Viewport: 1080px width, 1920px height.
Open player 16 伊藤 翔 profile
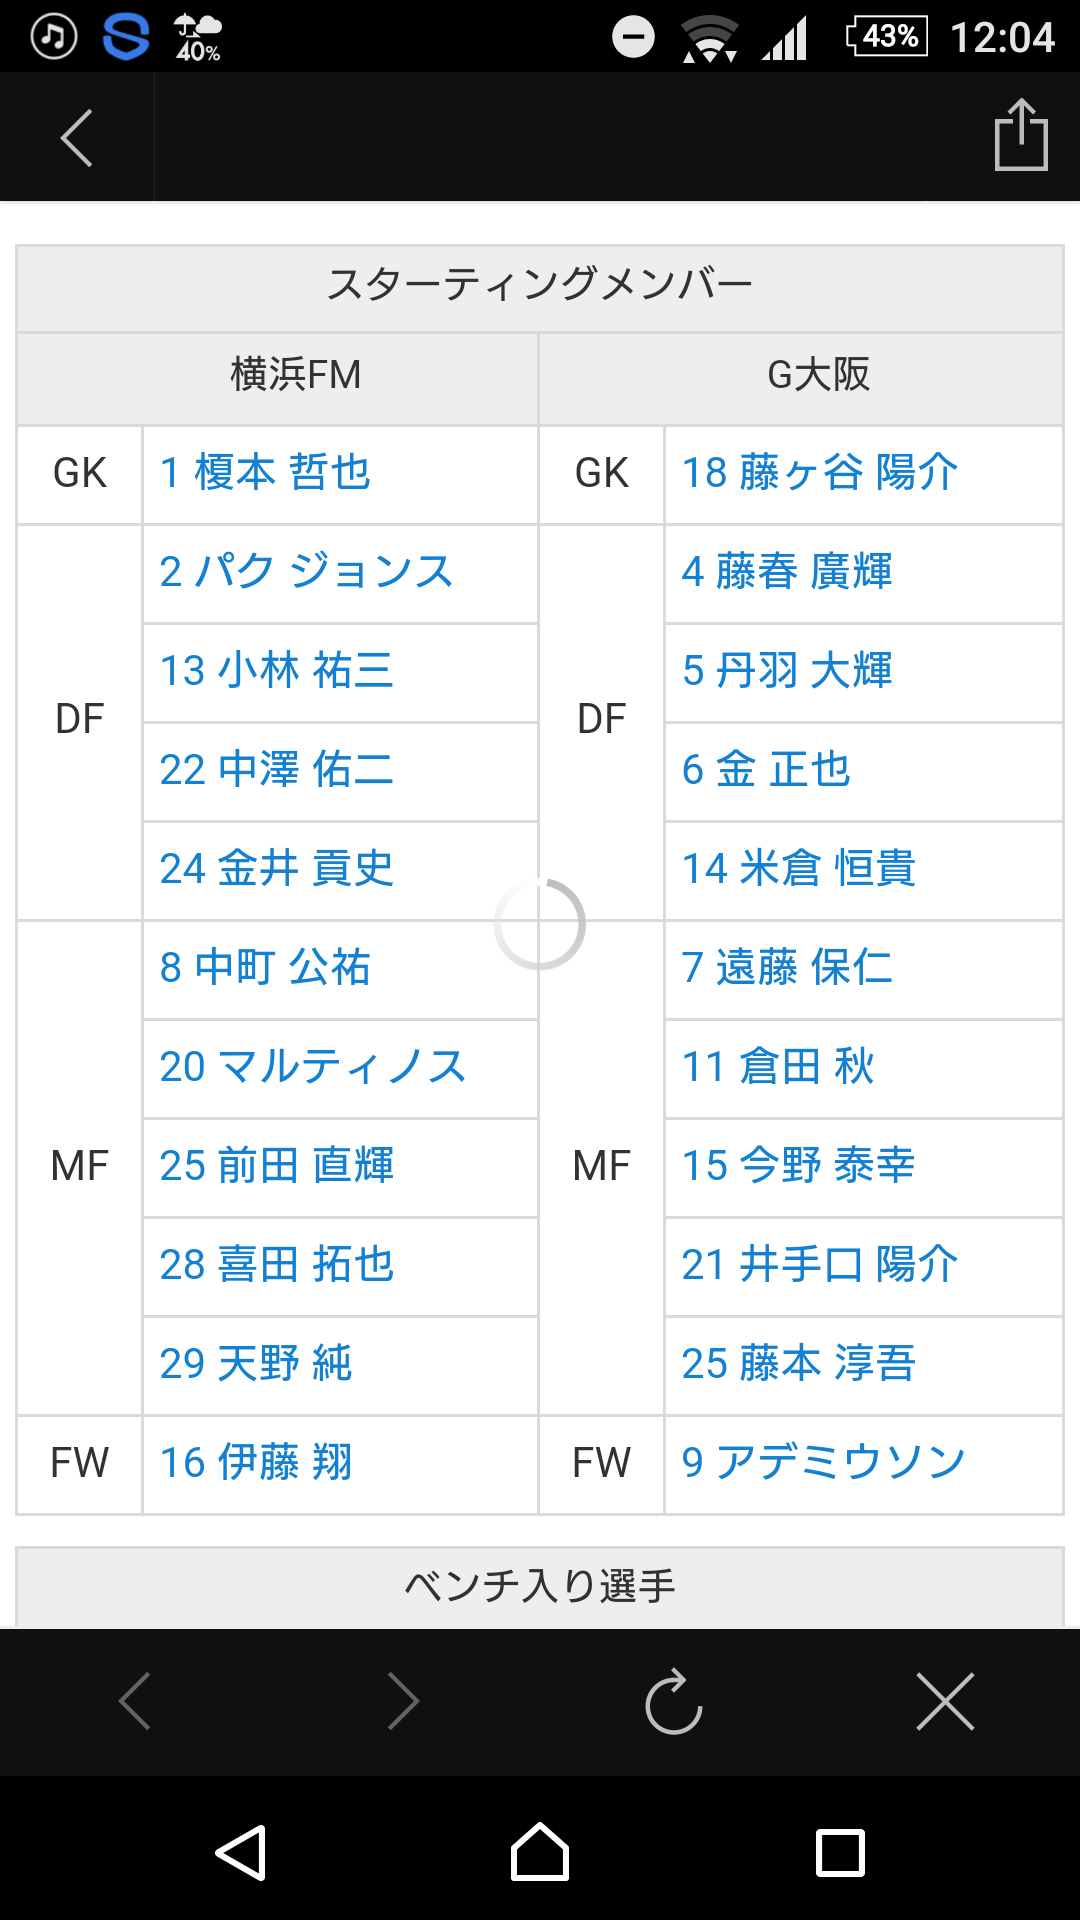(x=256, y=1463)
